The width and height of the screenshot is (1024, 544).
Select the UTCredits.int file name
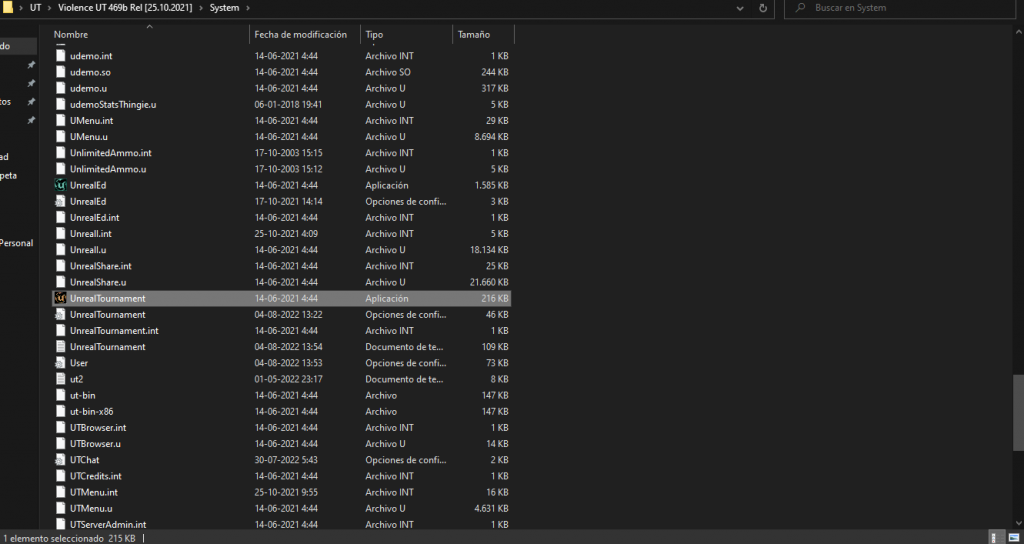96,476
